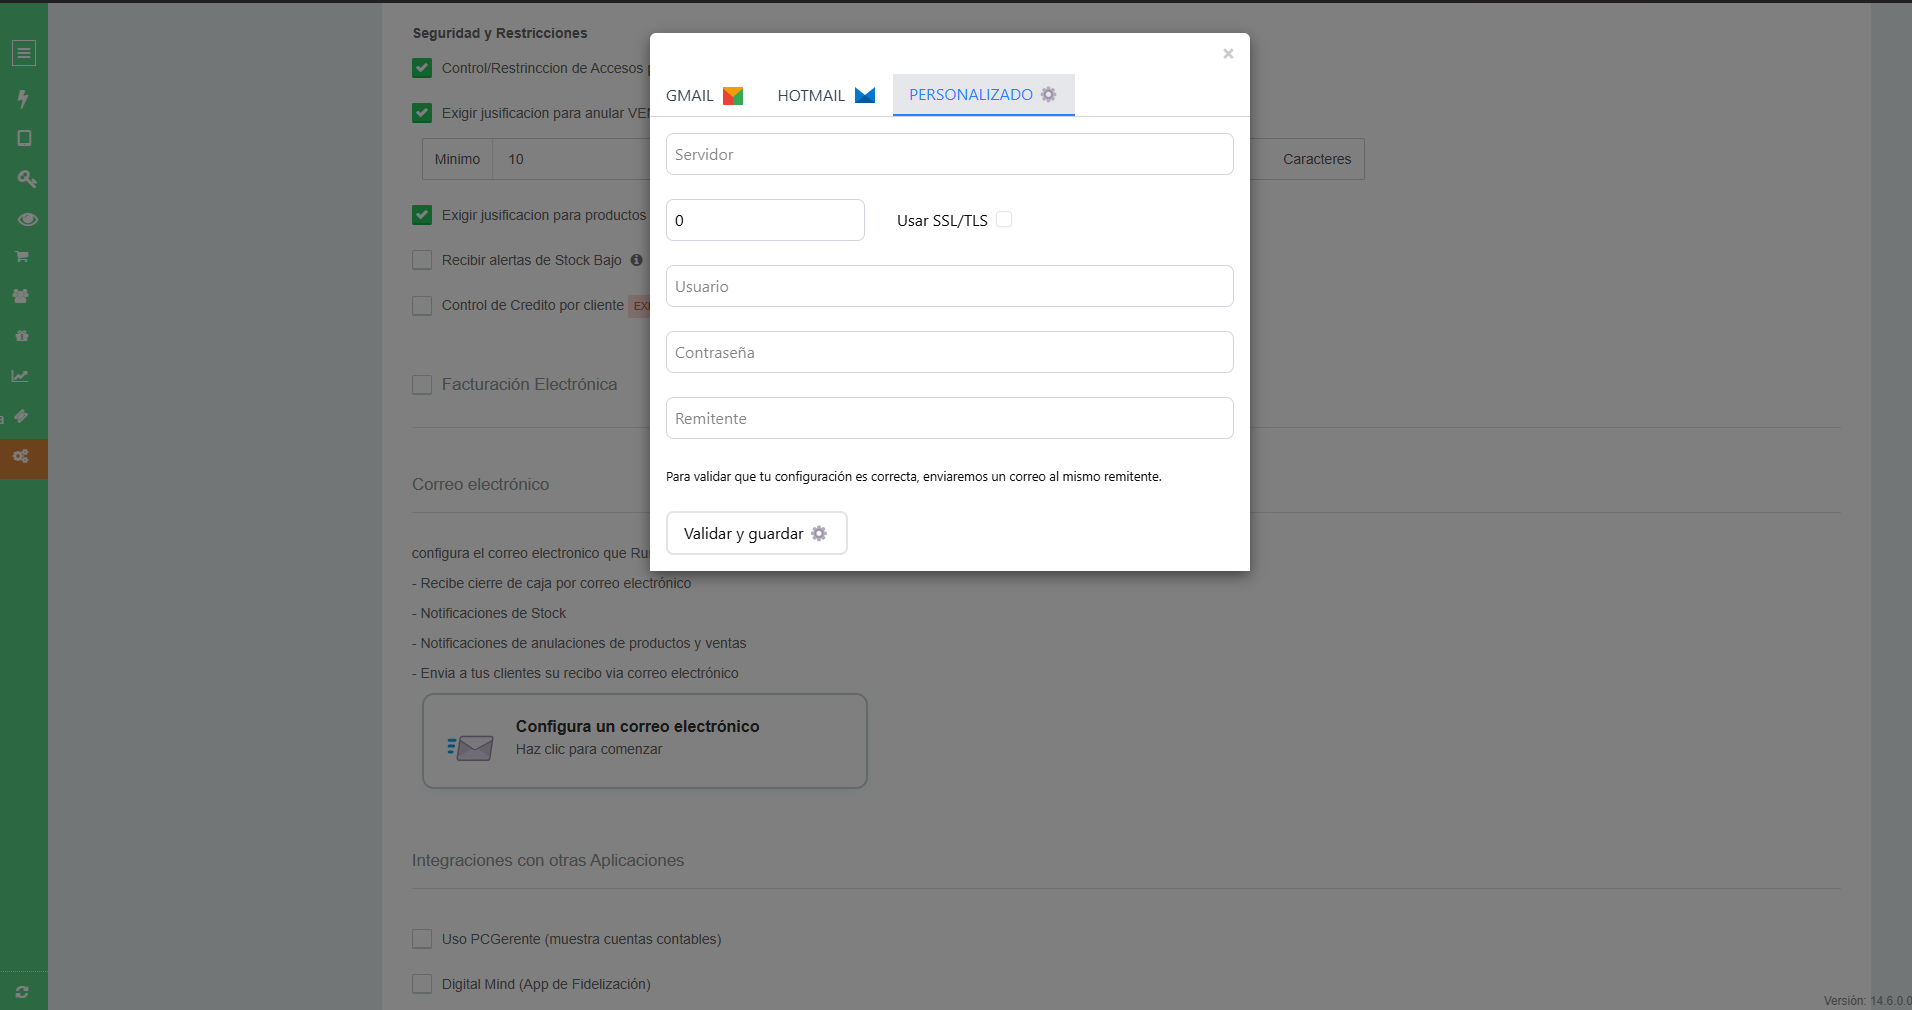Click the port number field showing 0

tap(765, 220)
